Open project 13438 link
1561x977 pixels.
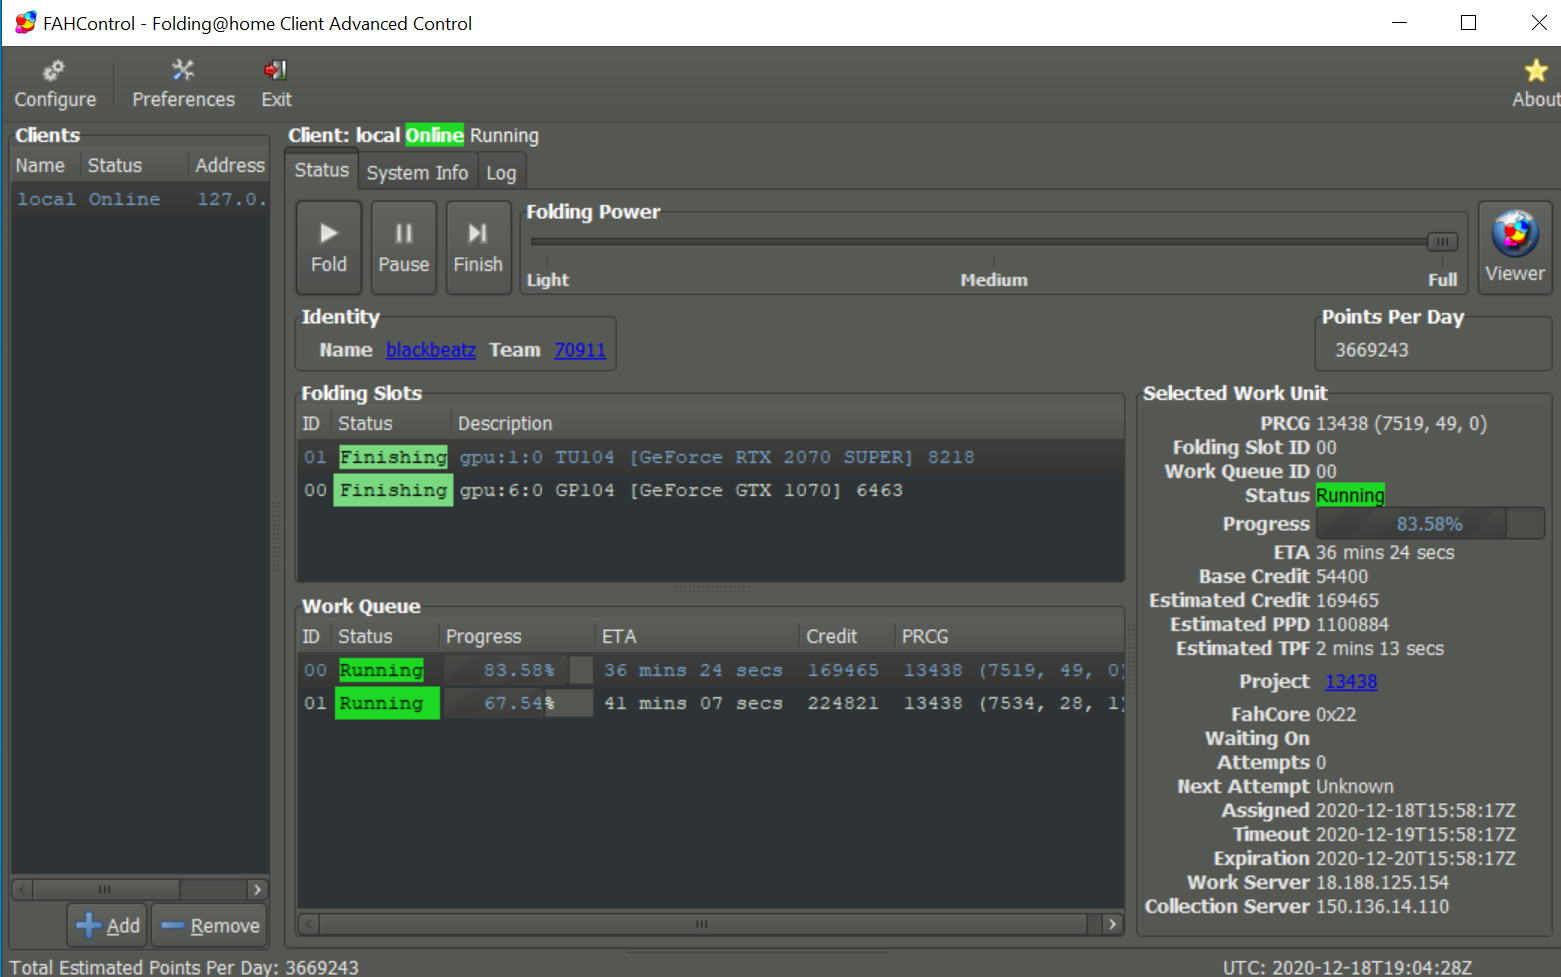click(1351, 682)
